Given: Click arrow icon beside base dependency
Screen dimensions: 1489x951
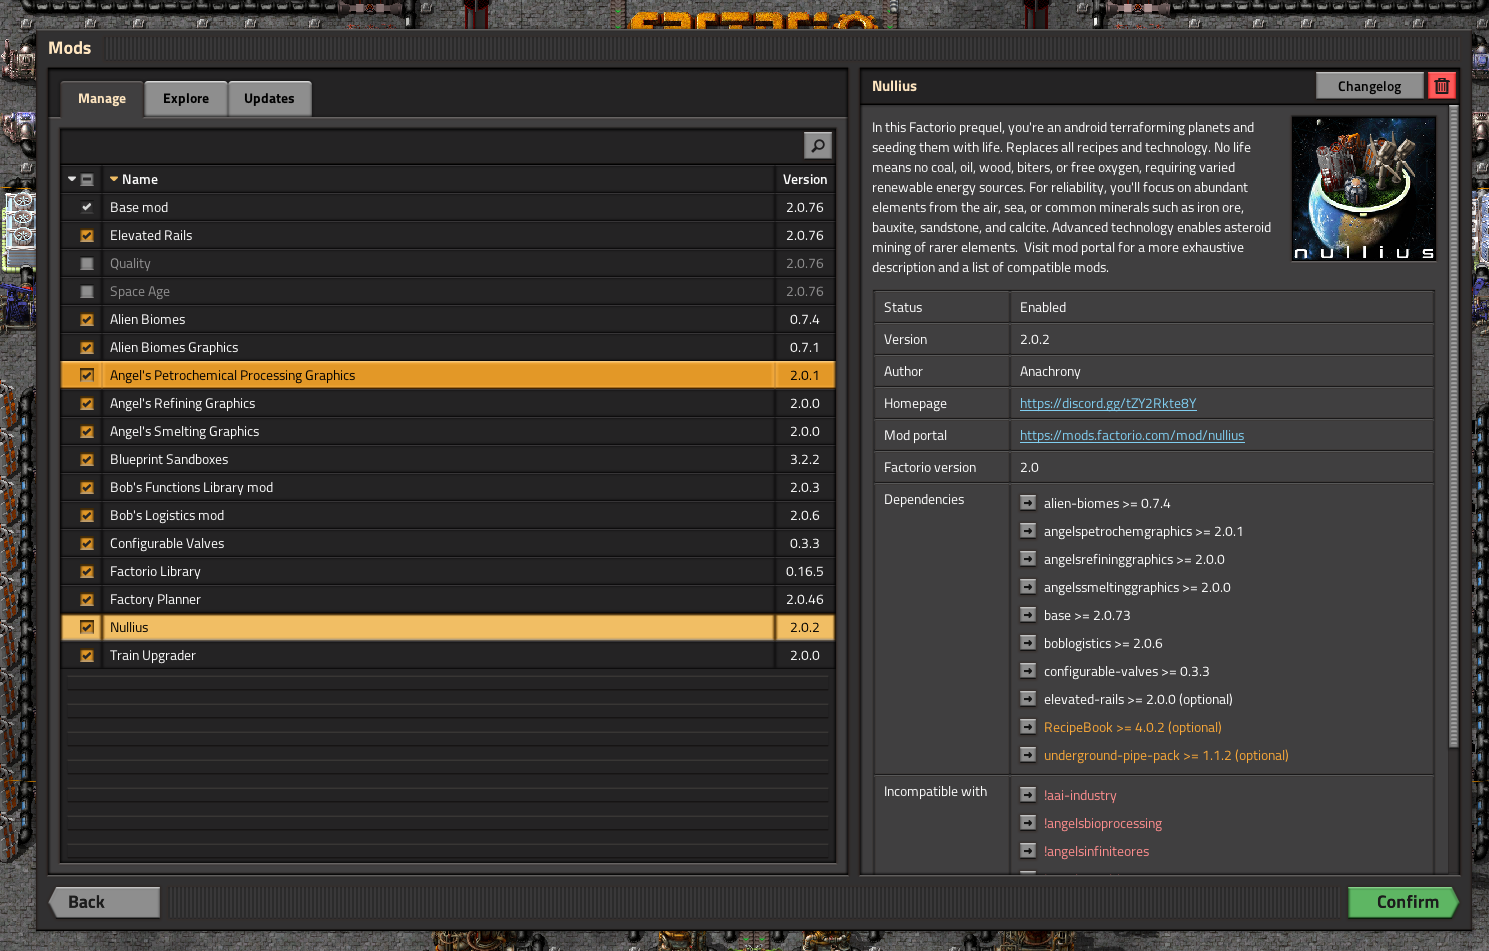Looking at the screenshot, I should pyautogui.click(x=1028, y=615).
